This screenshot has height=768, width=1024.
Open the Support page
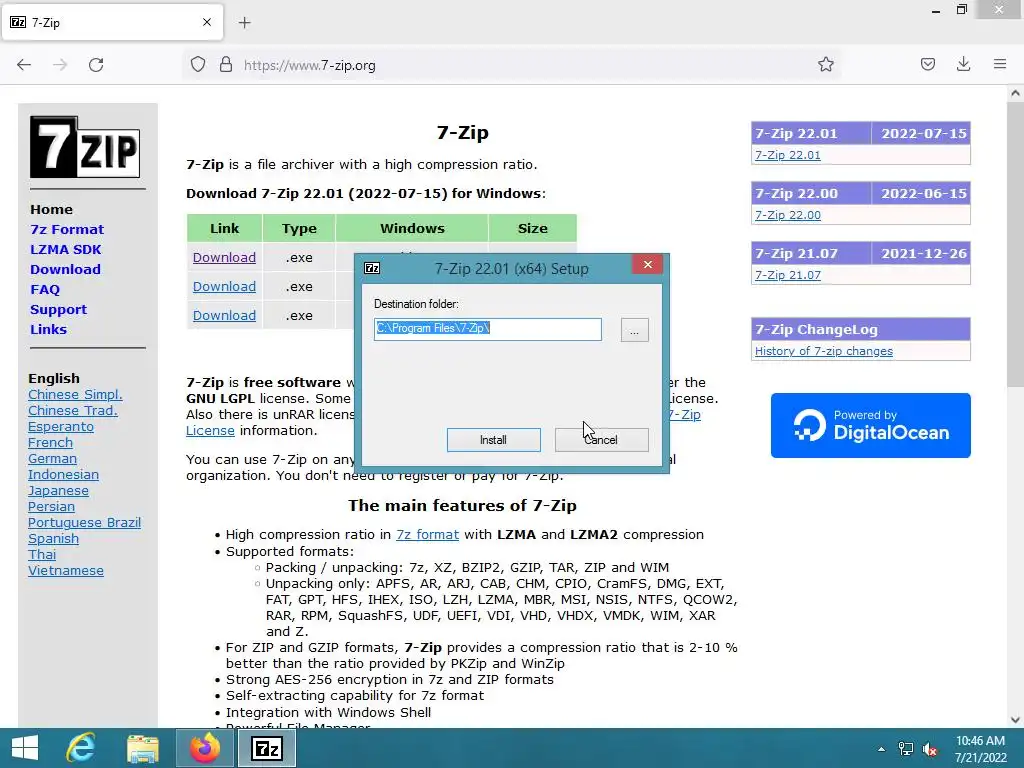point(58,310)
